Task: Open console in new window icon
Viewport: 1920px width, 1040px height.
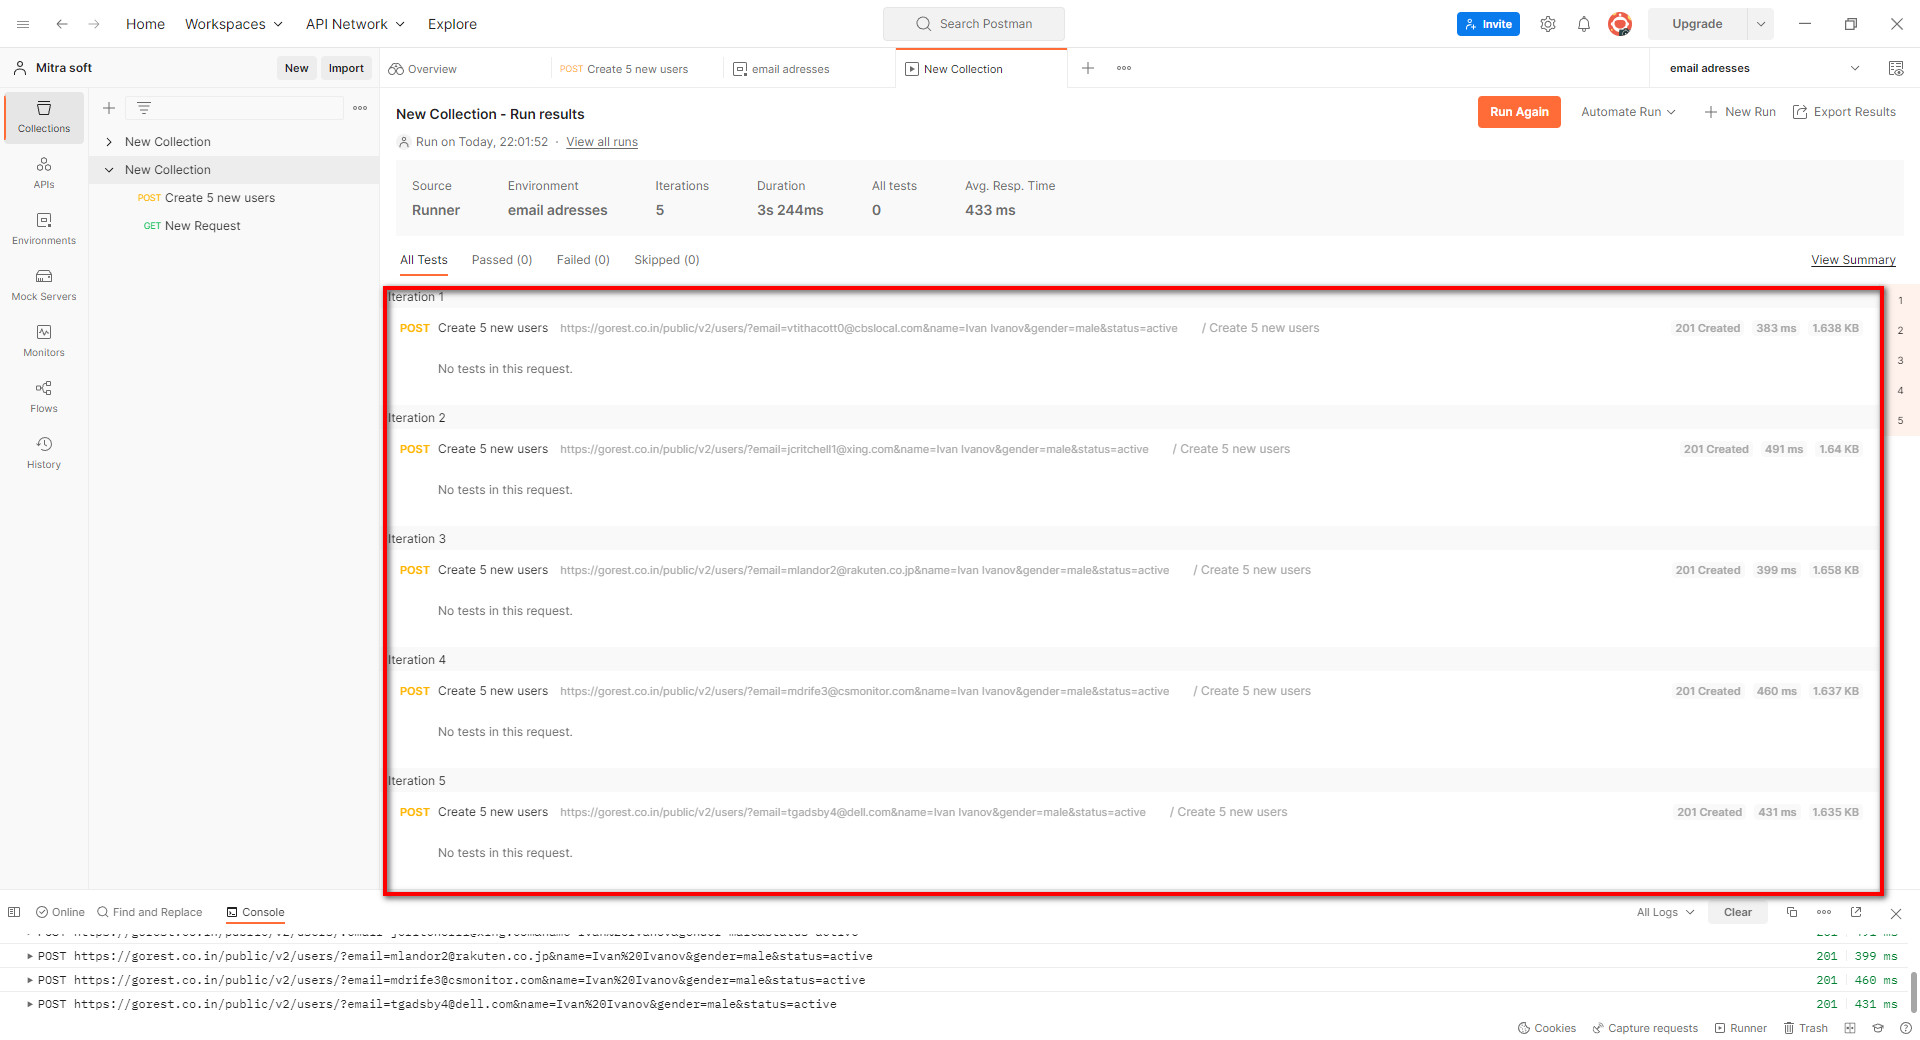Action: pyautogui.click(x=1856, y=912)
